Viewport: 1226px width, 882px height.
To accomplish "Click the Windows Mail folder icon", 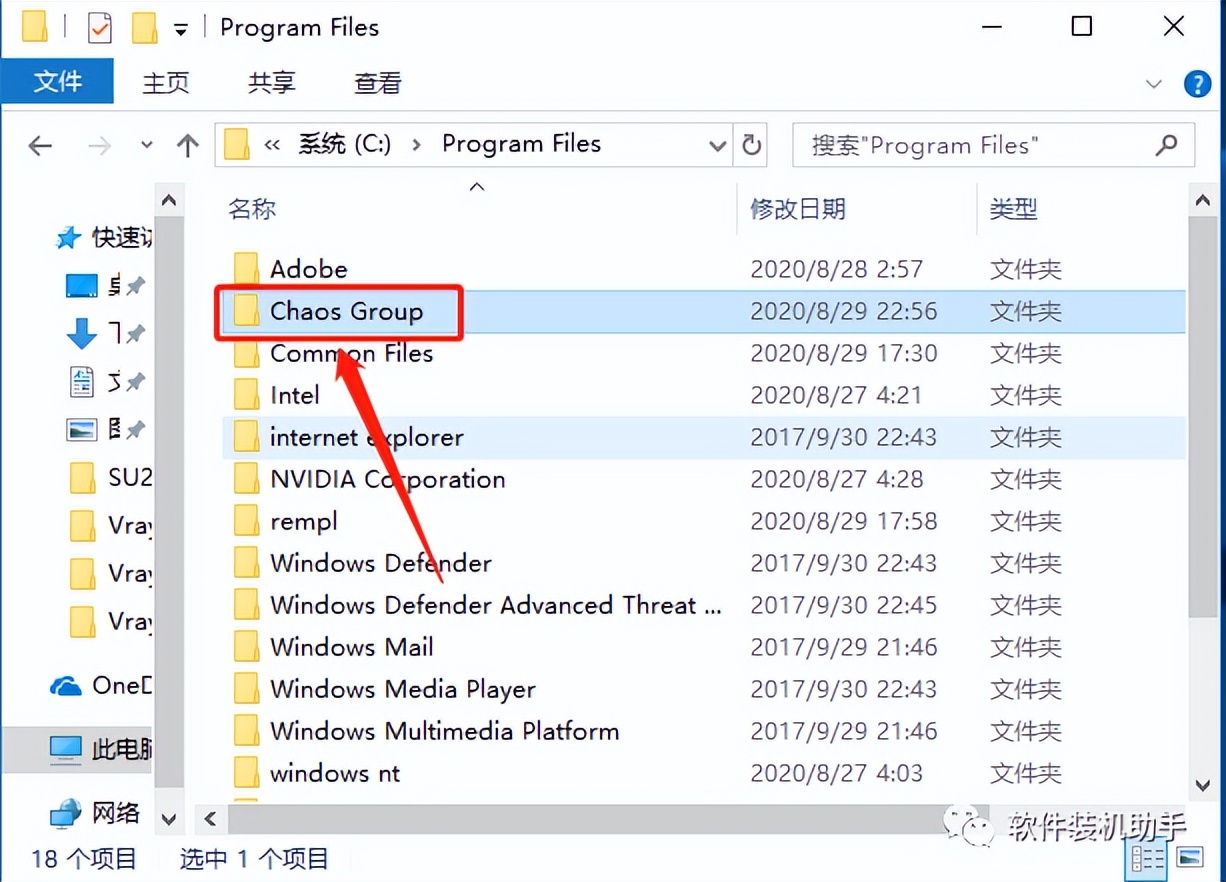I will (246, 647).
